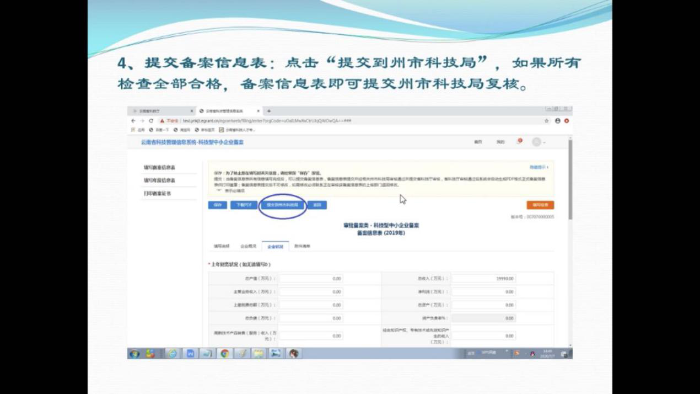This screenshot has height=394, width=700.
Task: Open a new browser tab with plus
Action: [269, 111]
